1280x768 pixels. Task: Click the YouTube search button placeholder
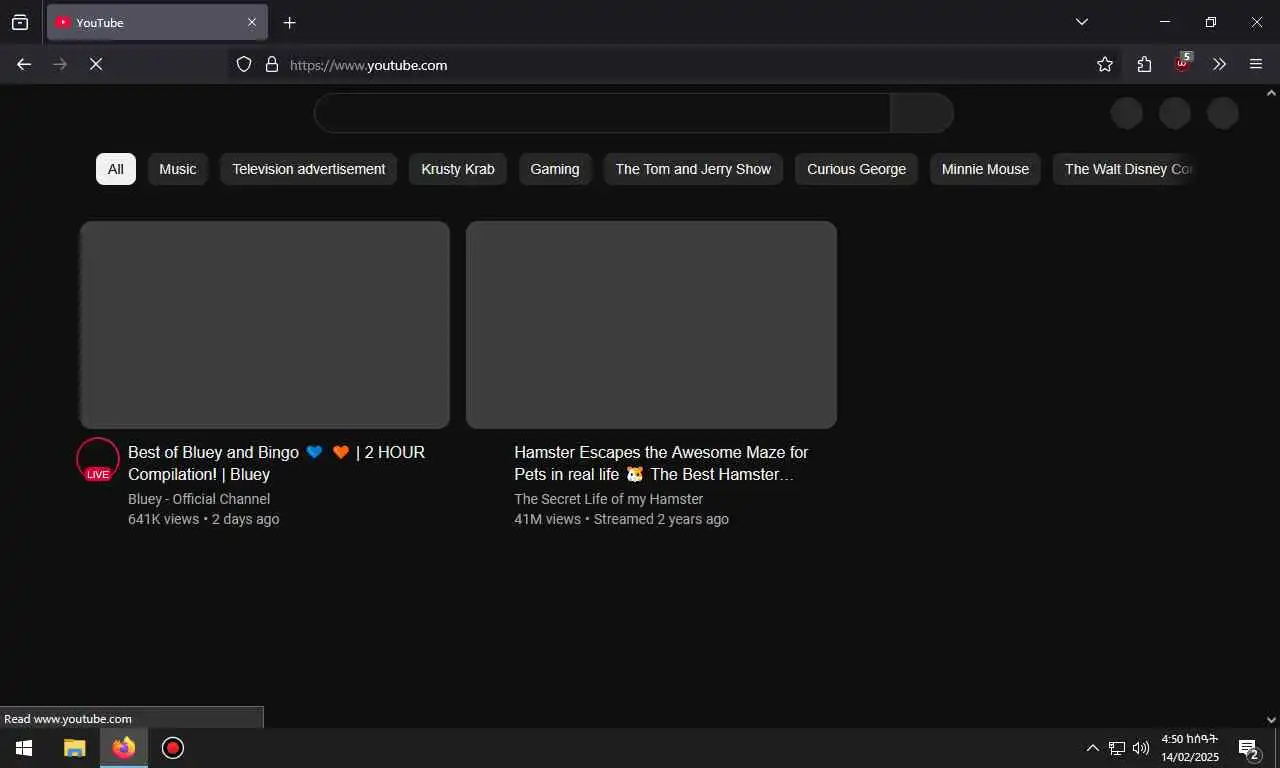(x=922, y=113)
